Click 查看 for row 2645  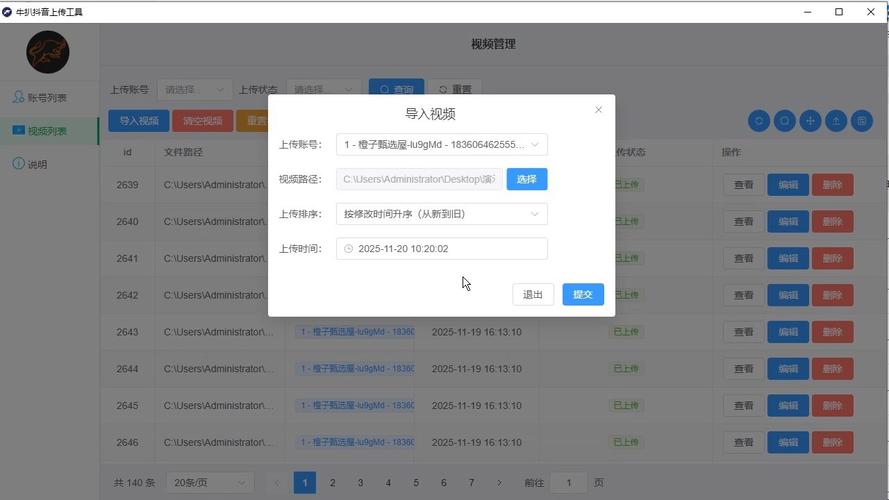[744, 406]
